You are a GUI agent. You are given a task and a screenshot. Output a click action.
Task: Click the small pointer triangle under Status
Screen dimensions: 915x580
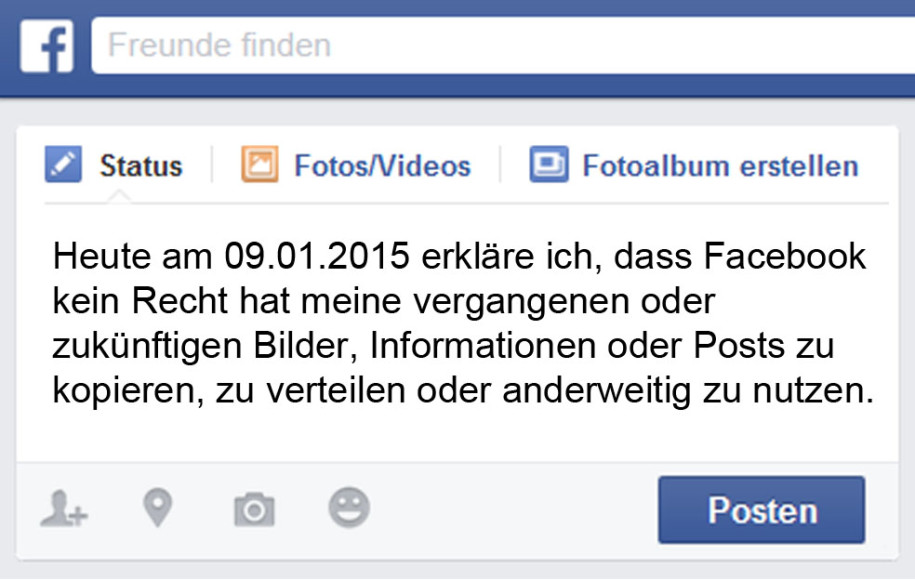pyautogui.click(x=119, y=196)
